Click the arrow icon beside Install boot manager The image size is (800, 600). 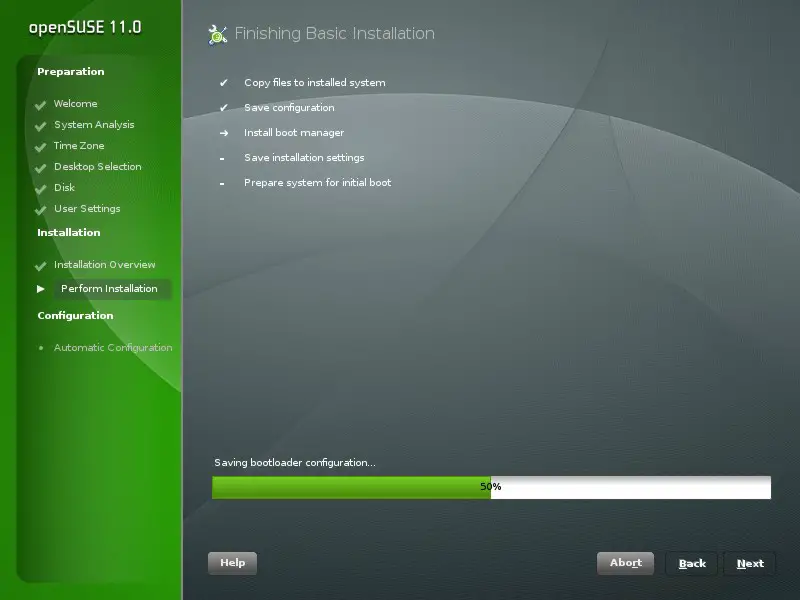click(x=223, y=133)
